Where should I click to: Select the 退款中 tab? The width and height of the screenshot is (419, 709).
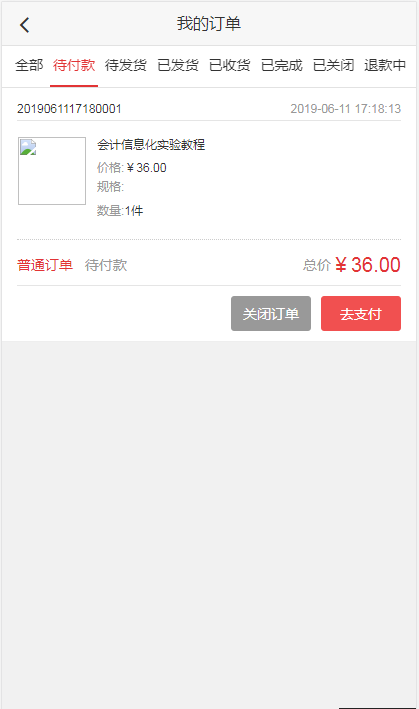pos(385,66)
